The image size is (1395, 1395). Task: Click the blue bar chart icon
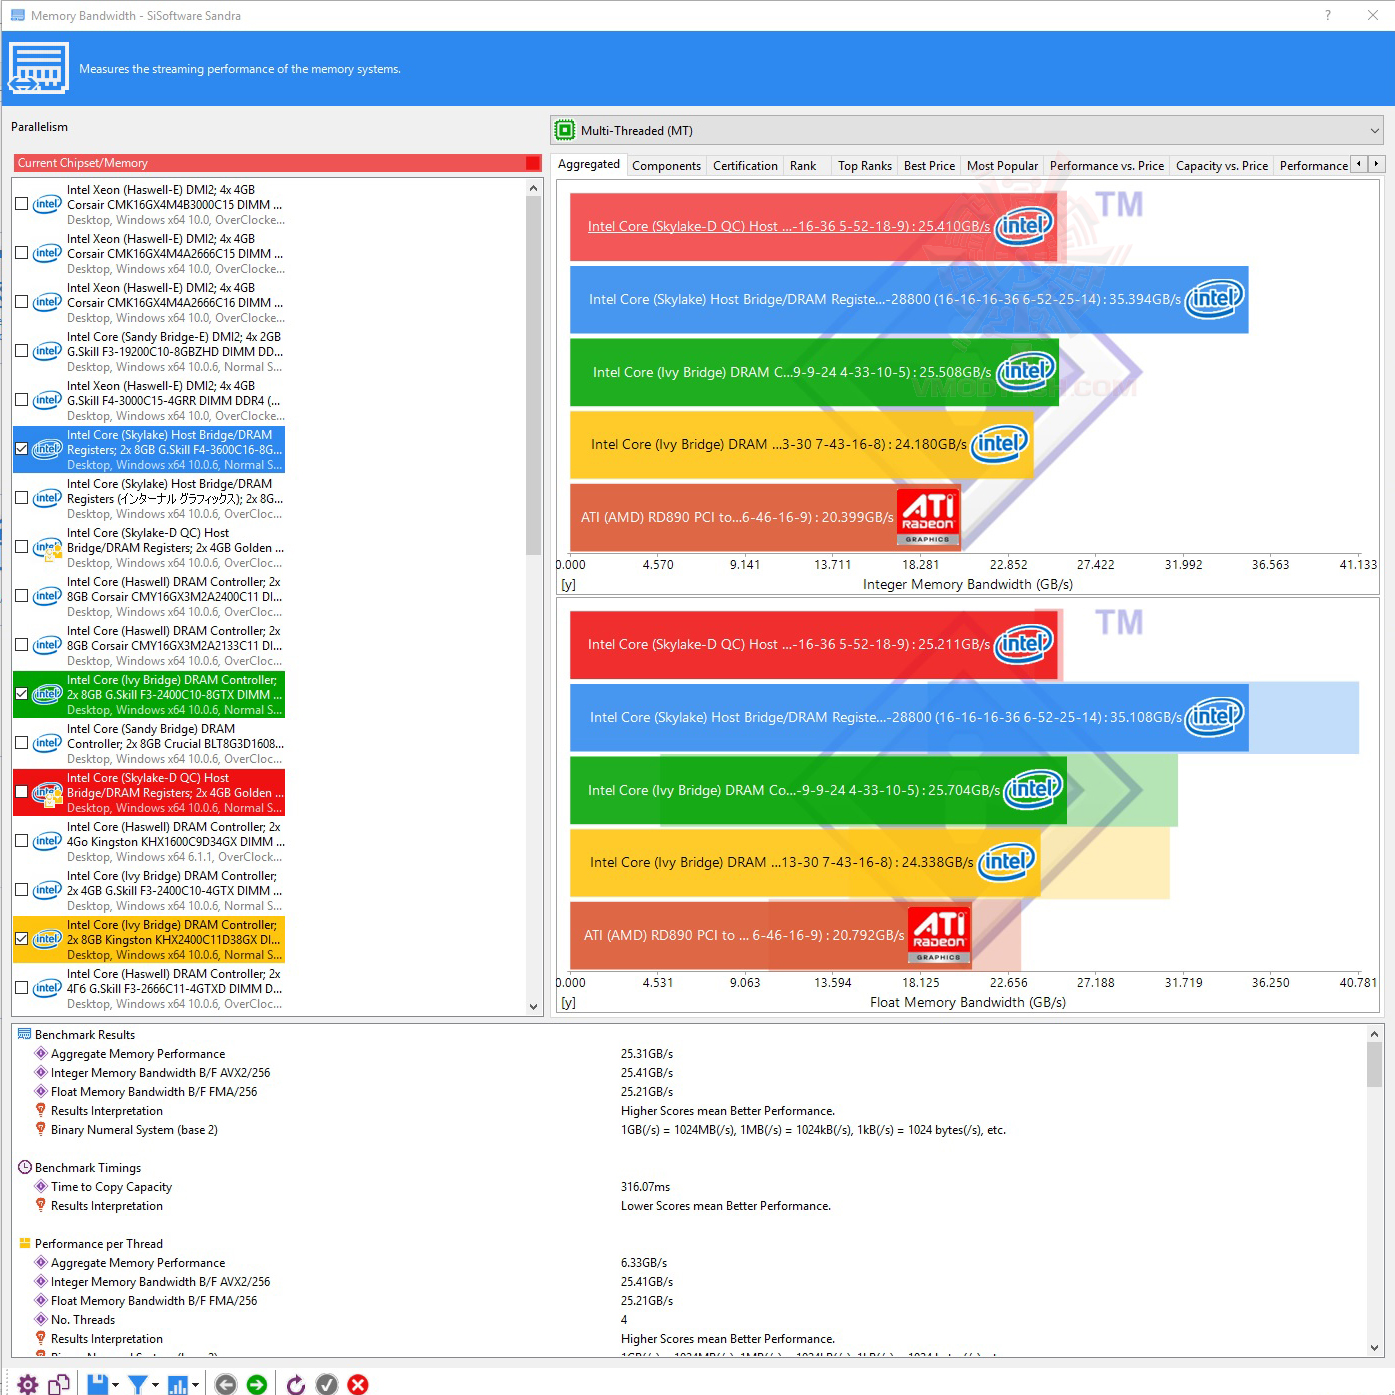(178, 1384)
